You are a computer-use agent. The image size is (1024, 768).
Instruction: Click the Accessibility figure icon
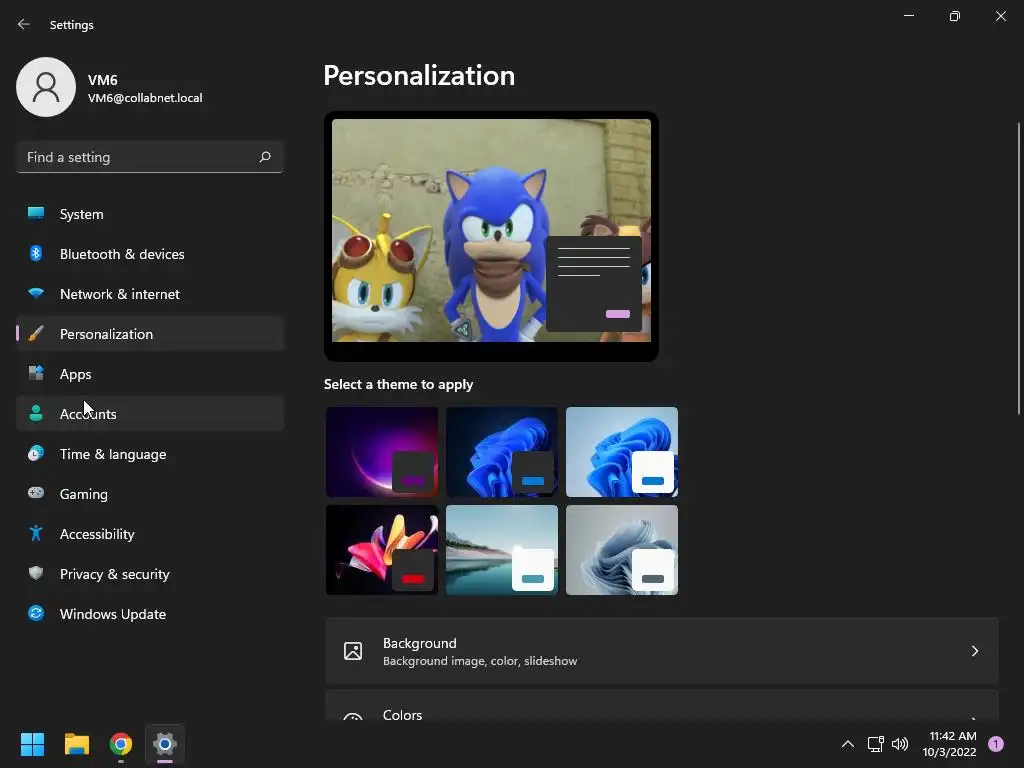click(36, 534)
